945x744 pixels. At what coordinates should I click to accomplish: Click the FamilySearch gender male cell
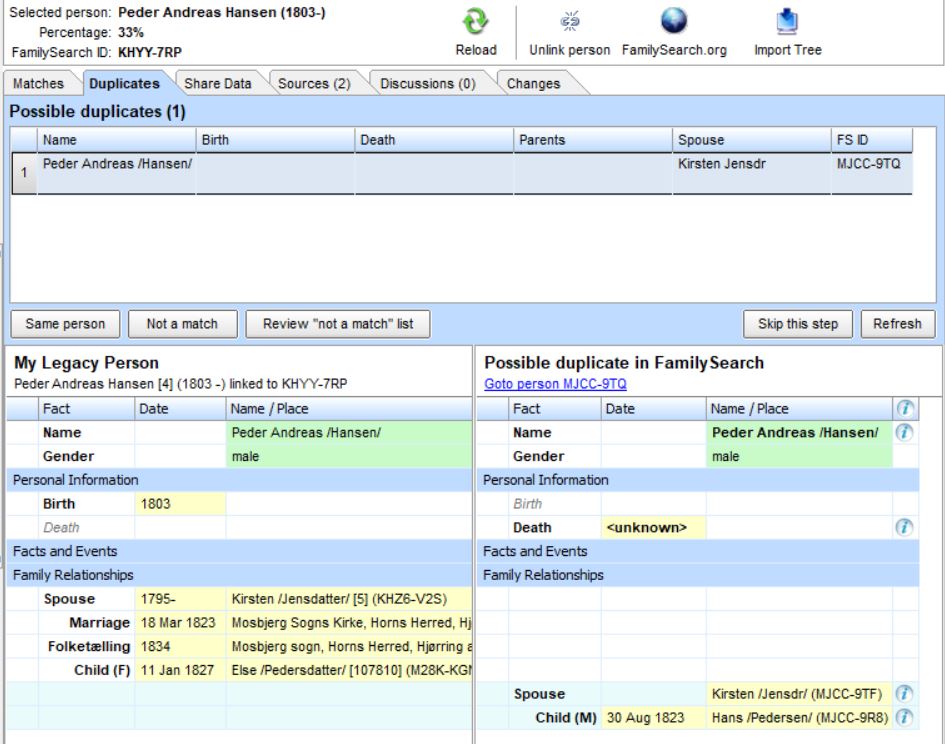(x=799, y=456)
